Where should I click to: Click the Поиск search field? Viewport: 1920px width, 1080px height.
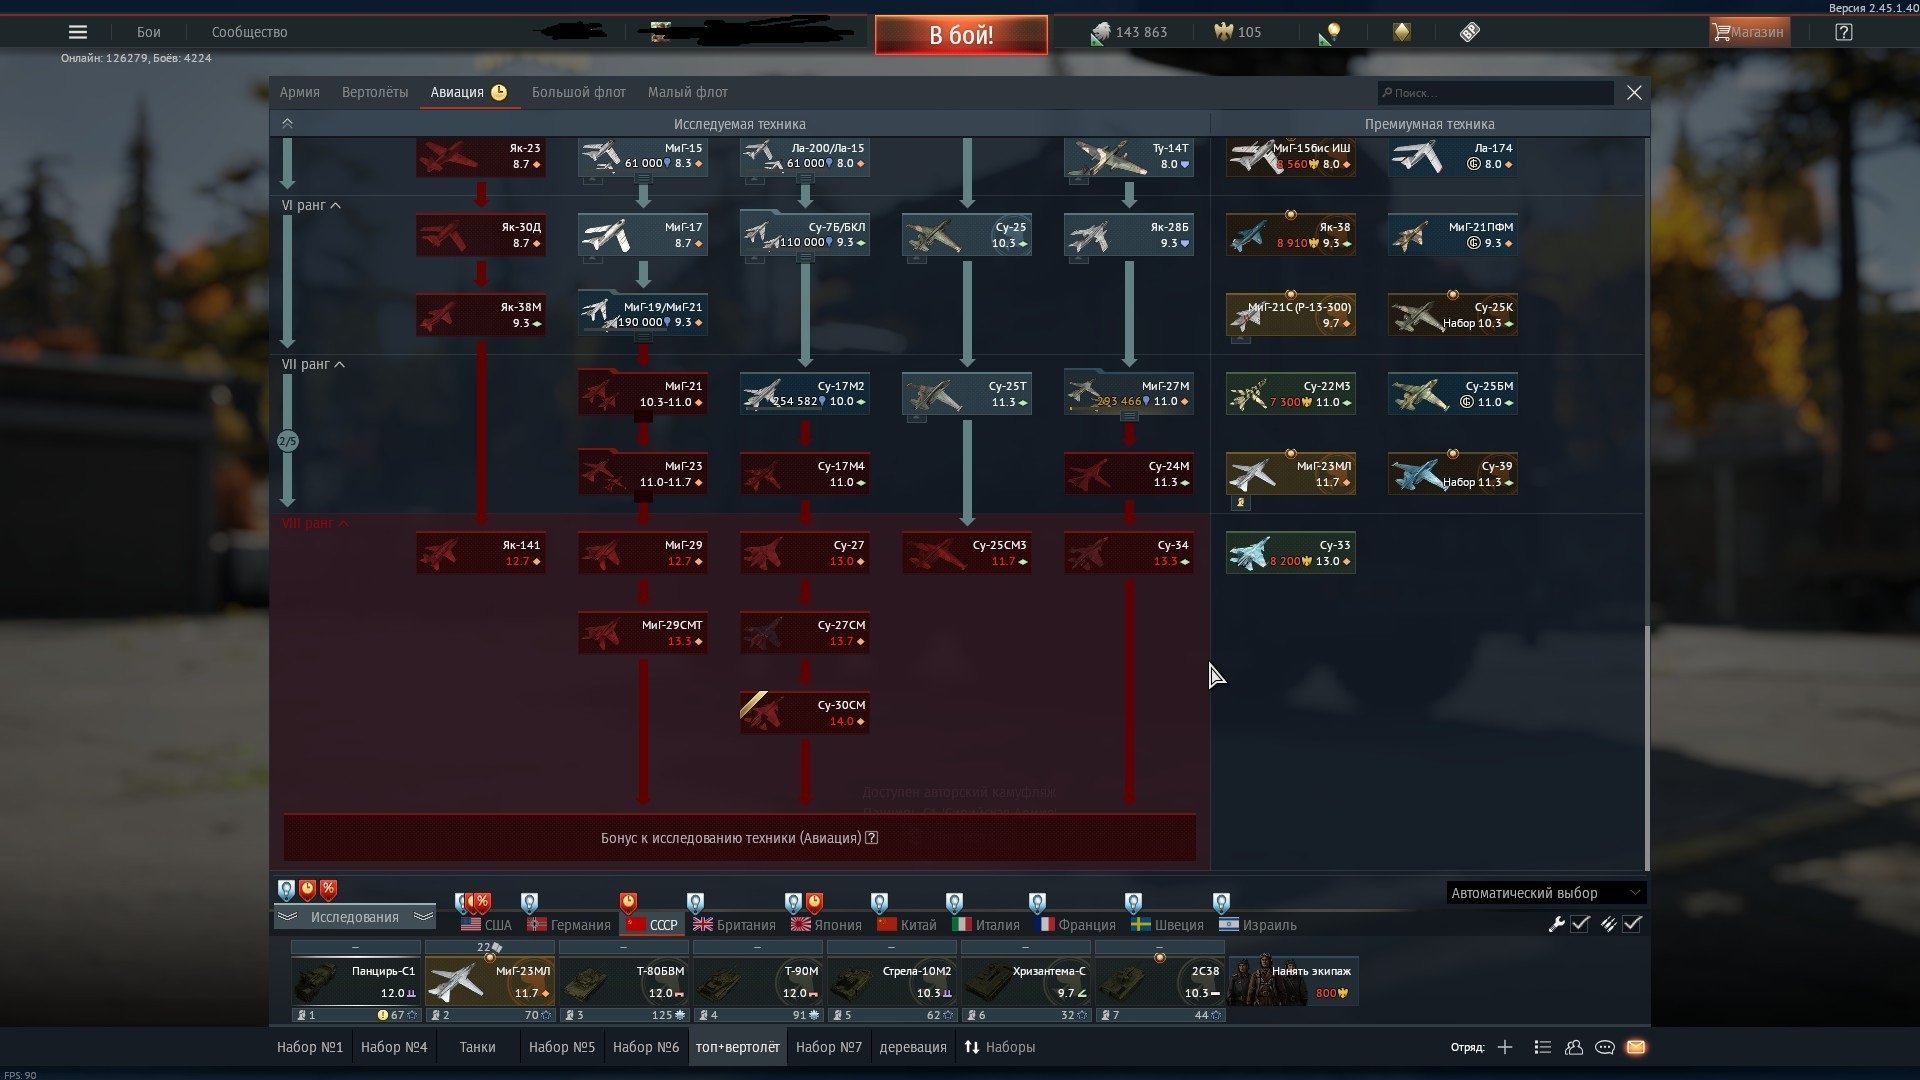tap(1495, 93)
